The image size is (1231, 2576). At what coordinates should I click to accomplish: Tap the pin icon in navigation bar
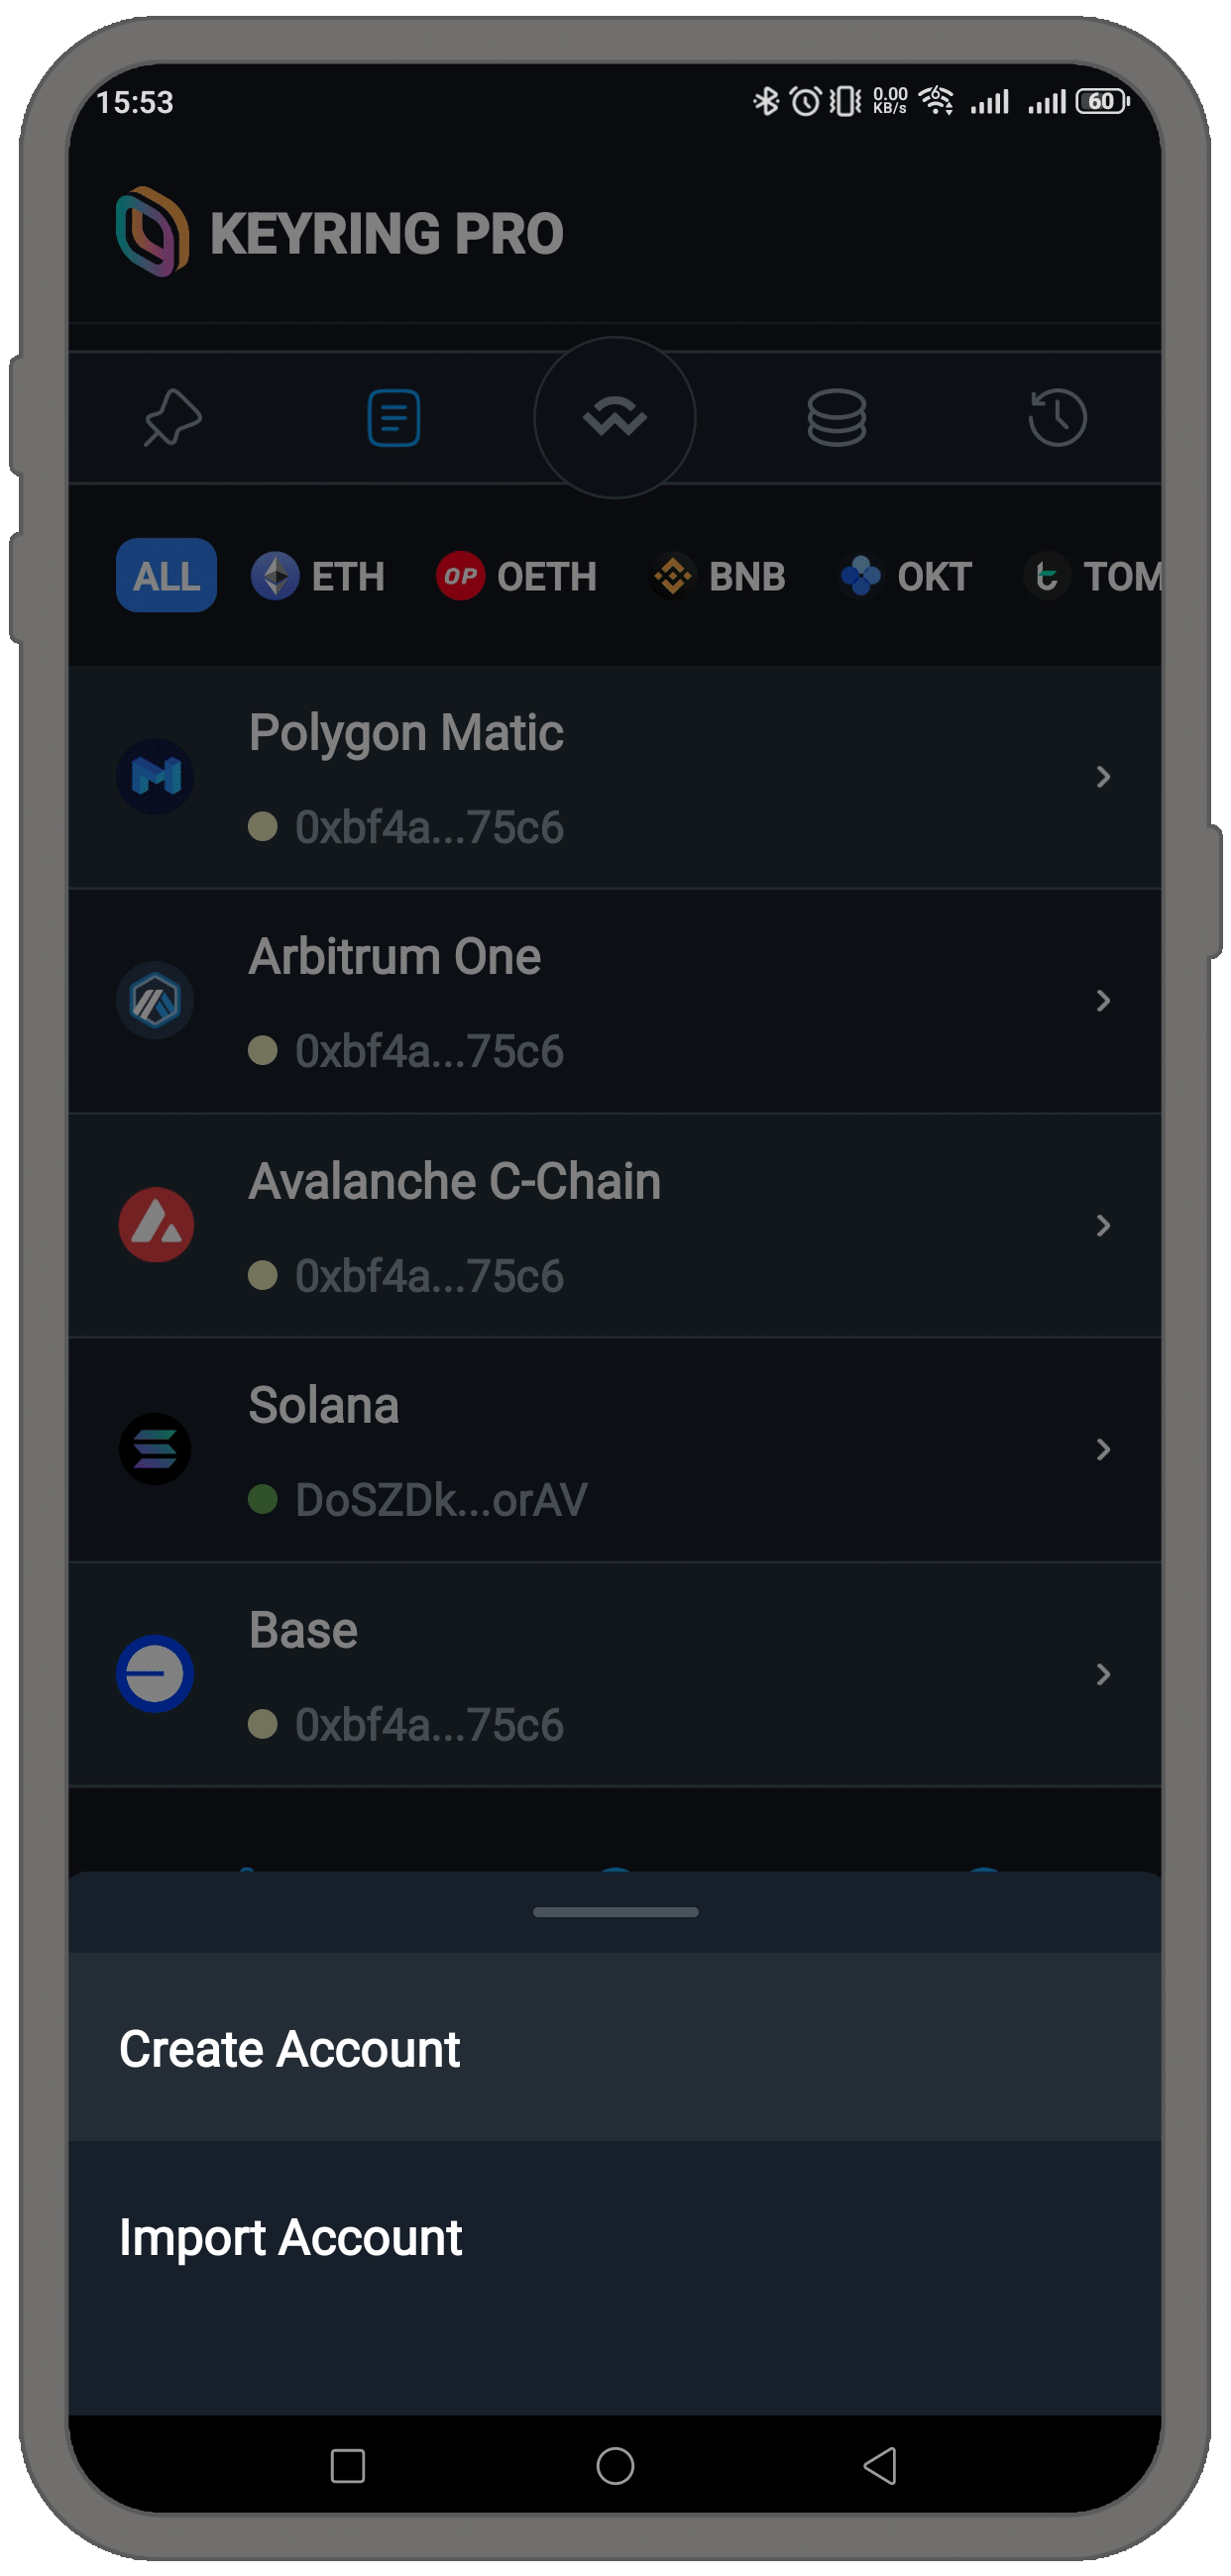click(x=173, y=416)
